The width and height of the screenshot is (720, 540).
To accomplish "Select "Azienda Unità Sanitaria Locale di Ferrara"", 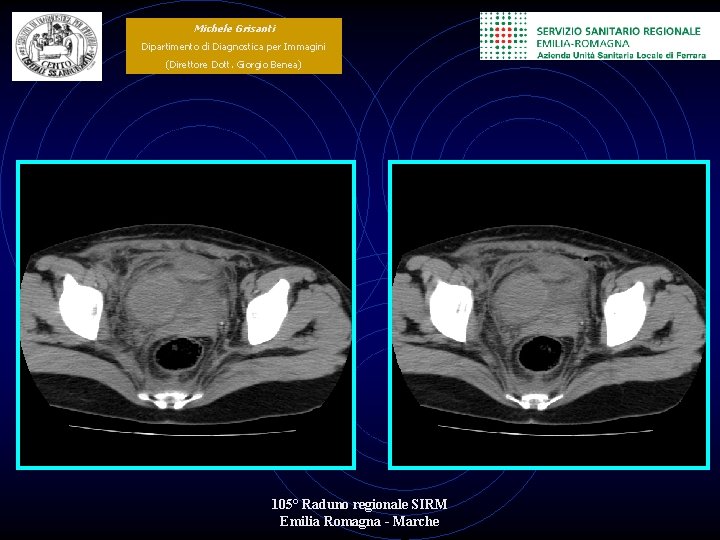I will click(622, 55).
